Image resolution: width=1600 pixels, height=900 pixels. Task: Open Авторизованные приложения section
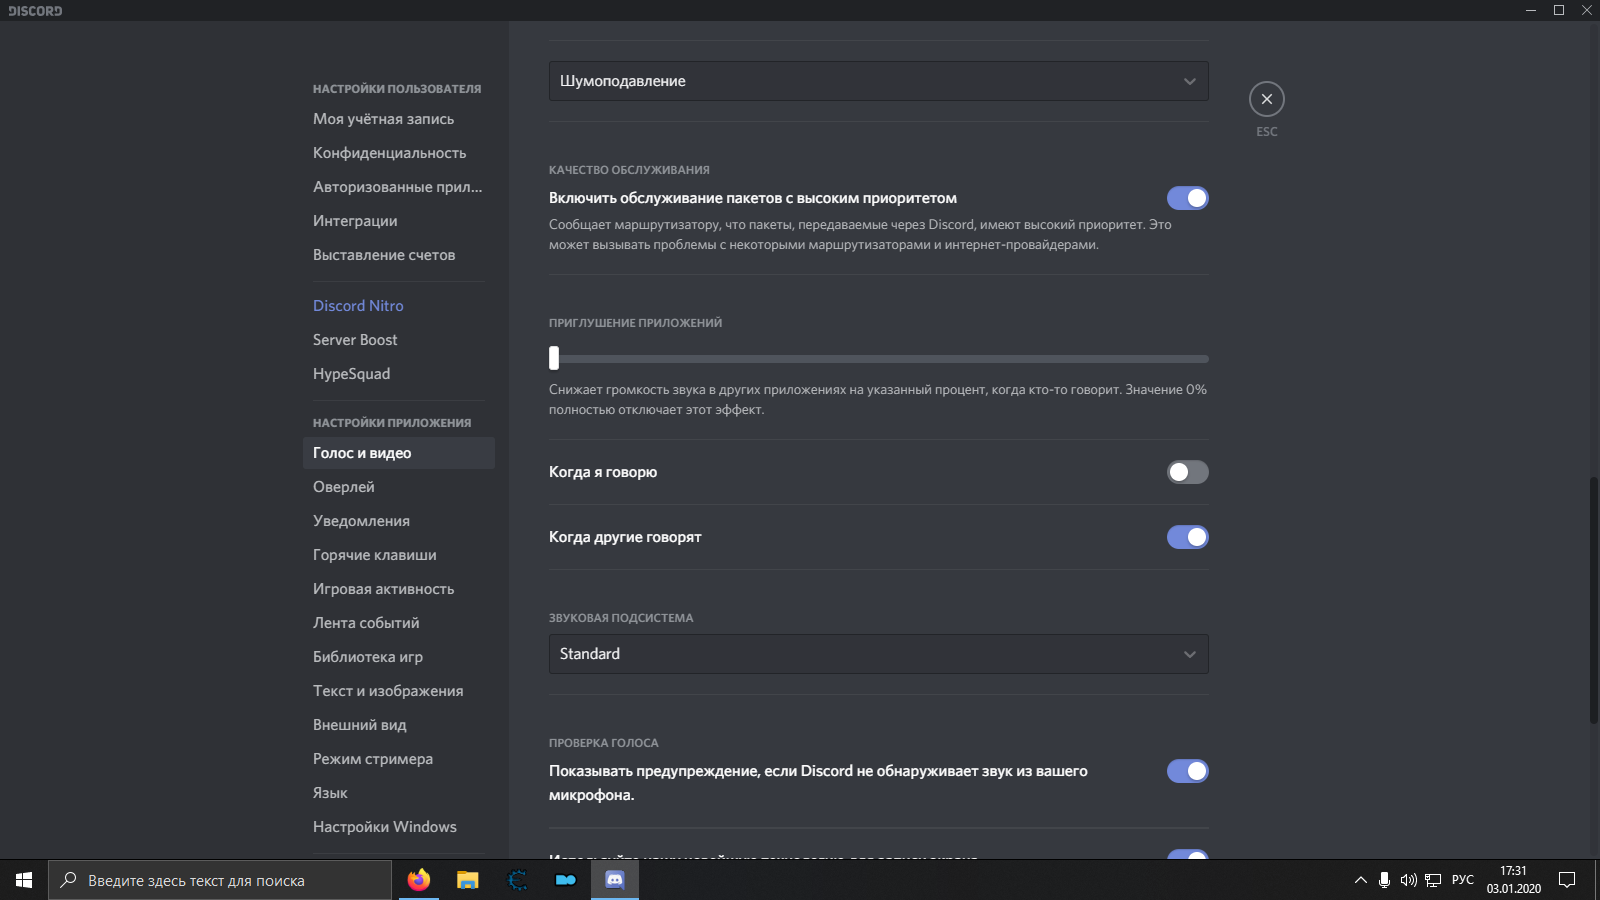pos(398,187)
